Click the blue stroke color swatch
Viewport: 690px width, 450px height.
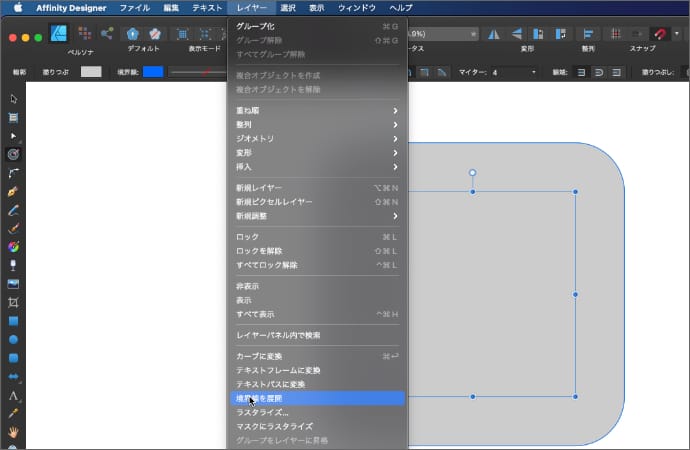pyautogui.click(x=153, y=72)
